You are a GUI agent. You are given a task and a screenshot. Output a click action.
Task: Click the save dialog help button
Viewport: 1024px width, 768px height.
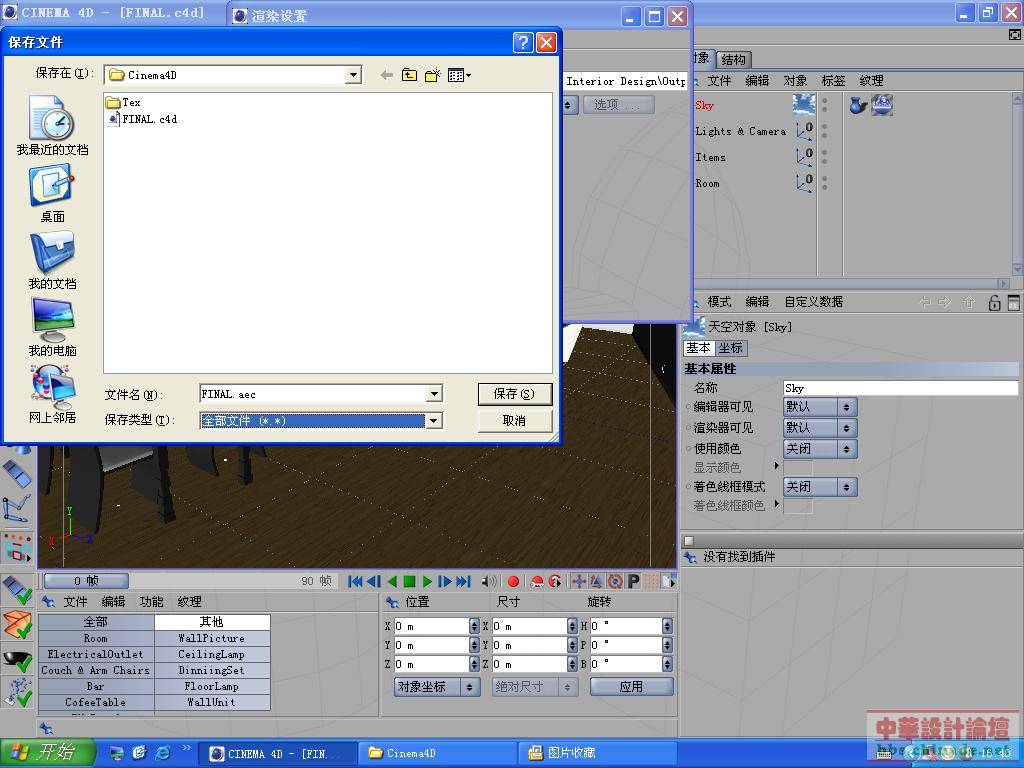tap(523, 42)
